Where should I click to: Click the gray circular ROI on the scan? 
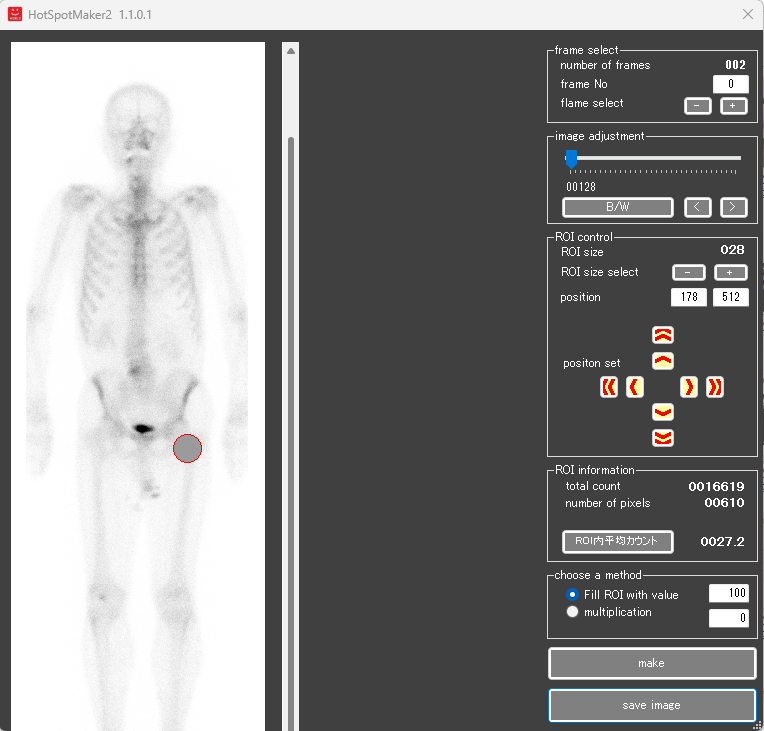[x=188, y=448]
